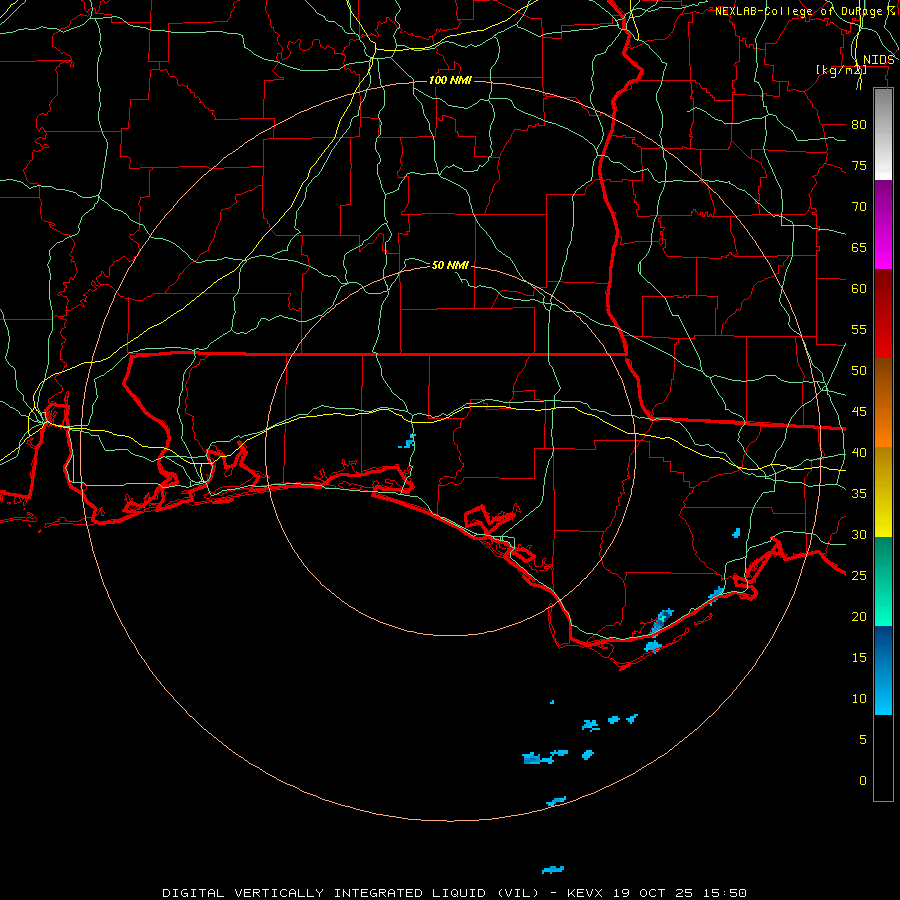900x900 pixels.
Task: Click the color scale value 40
Action: pyautogui.click(x=859, y=453)
